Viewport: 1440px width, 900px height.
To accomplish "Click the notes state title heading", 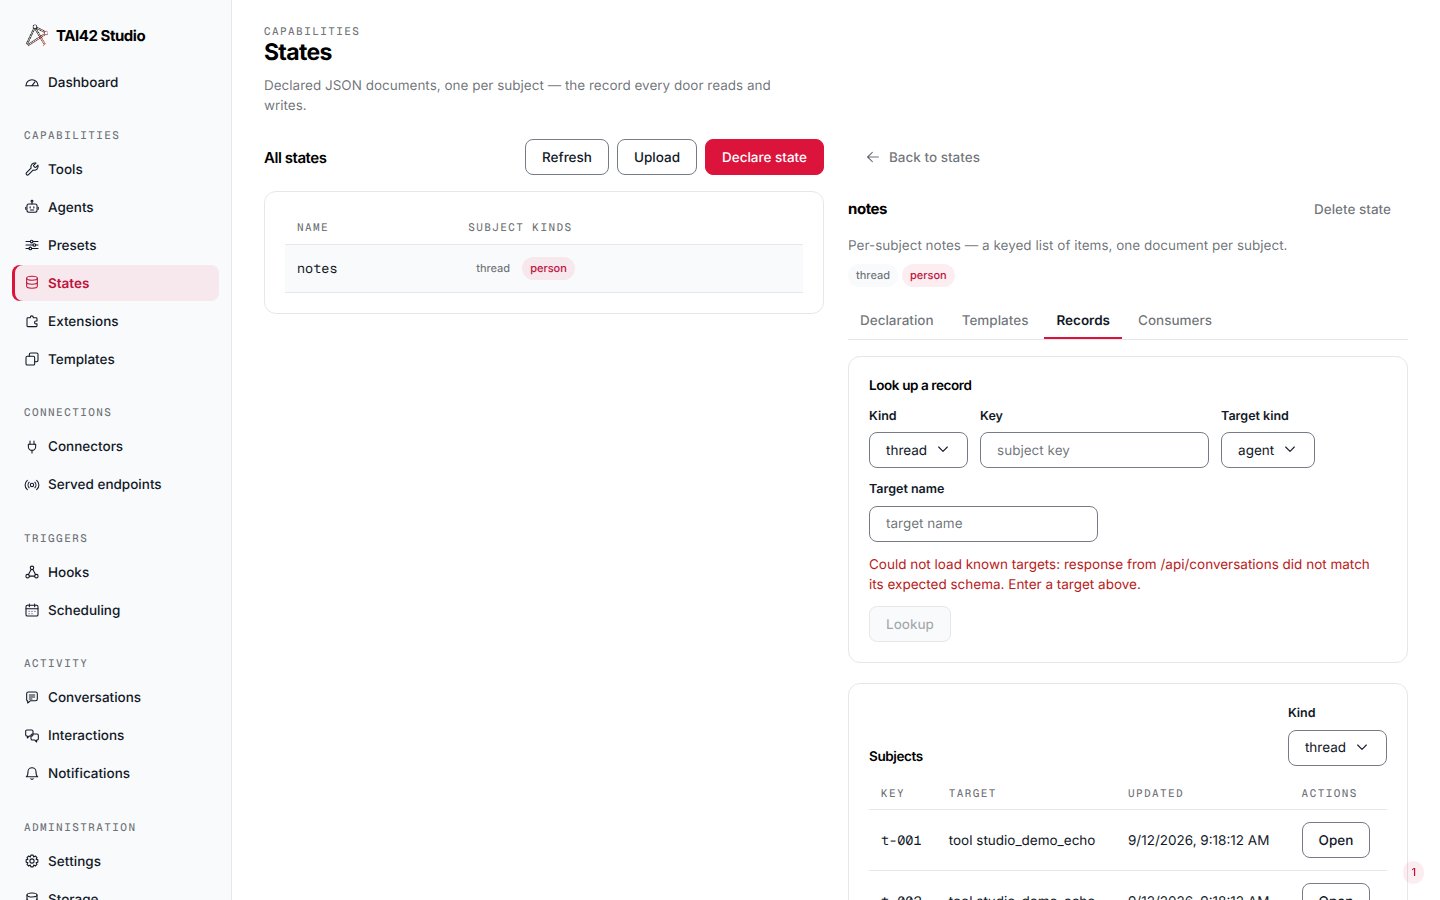I will tap(867, 209).
